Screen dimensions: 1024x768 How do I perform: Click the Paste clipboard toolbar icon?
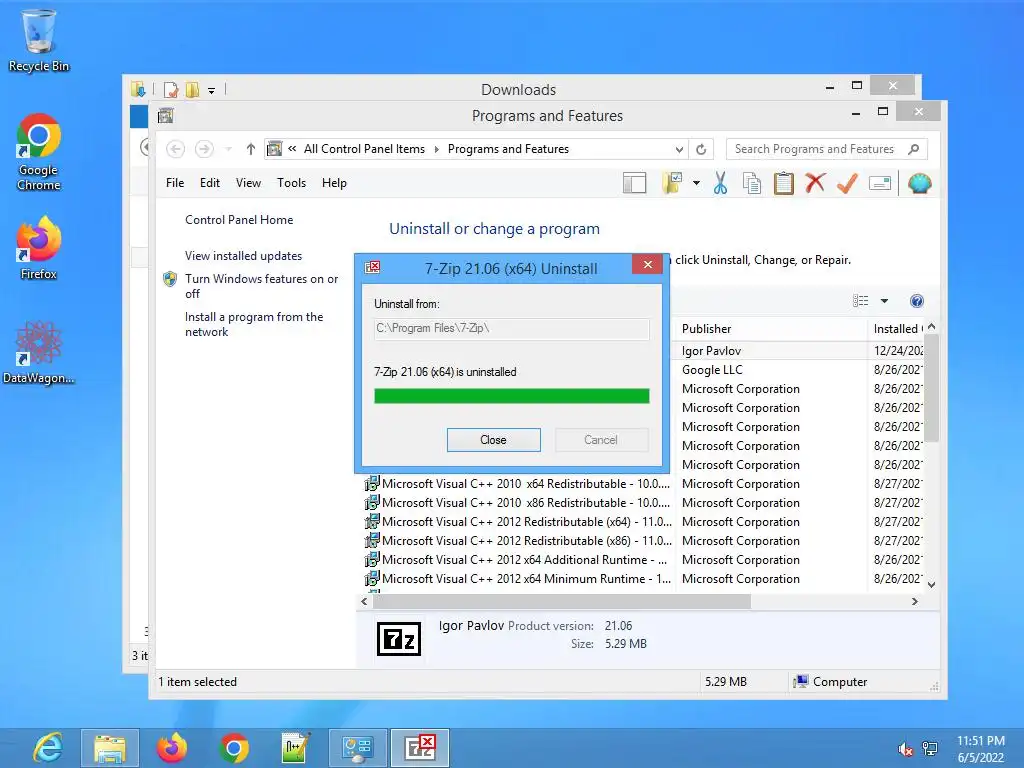tap(784, 184)
